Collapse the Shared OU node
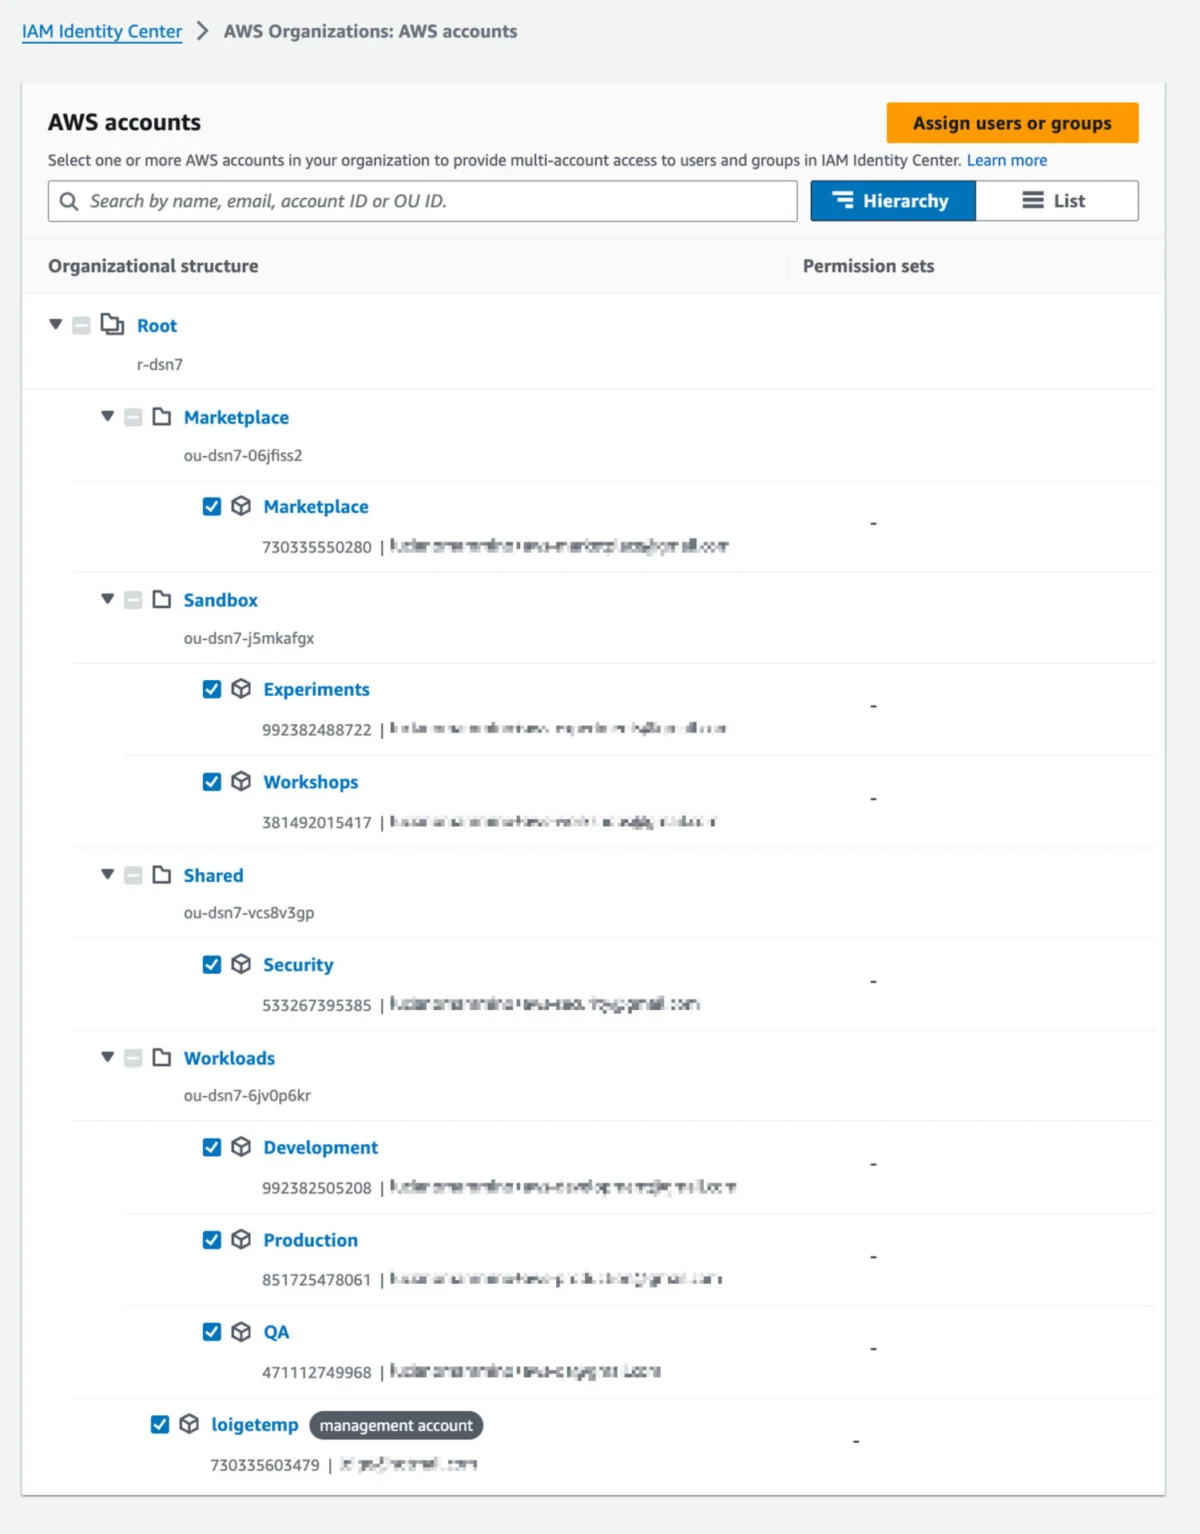Viewport: 1200px width, 1534px height. point(107,875)
